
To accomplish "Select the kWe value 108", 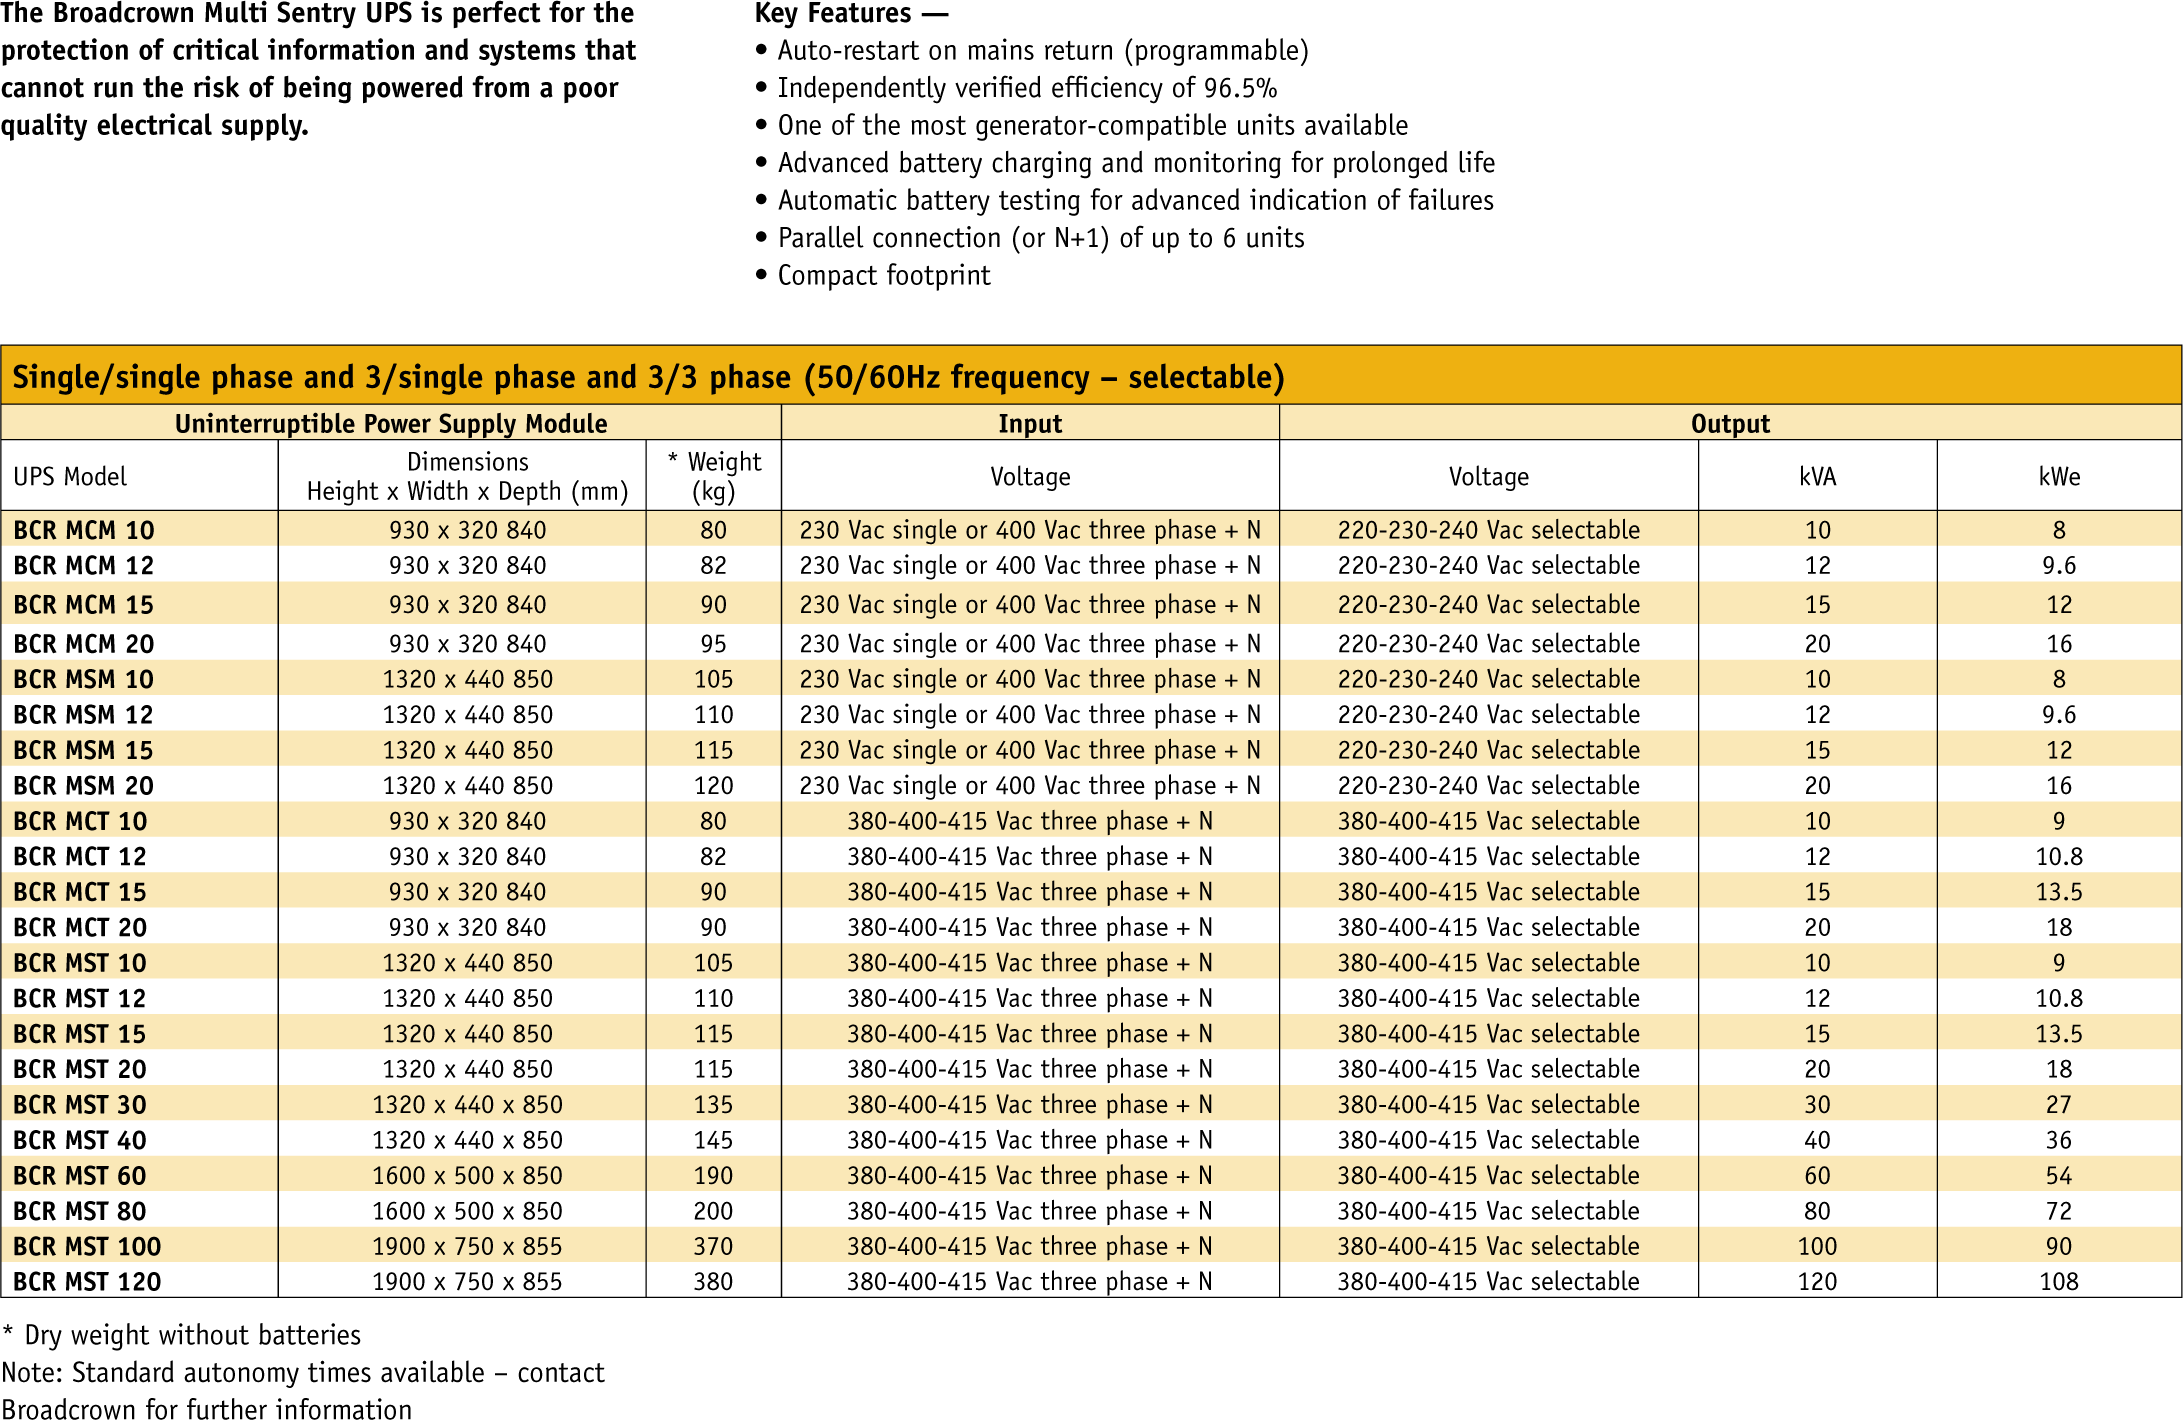I will tap(2059, 1282).
